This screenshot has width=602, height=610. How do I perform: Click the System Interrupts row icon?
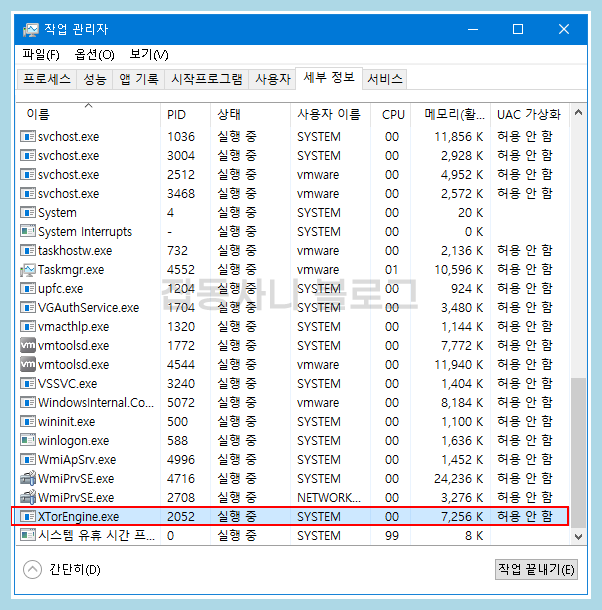point(28,231)
